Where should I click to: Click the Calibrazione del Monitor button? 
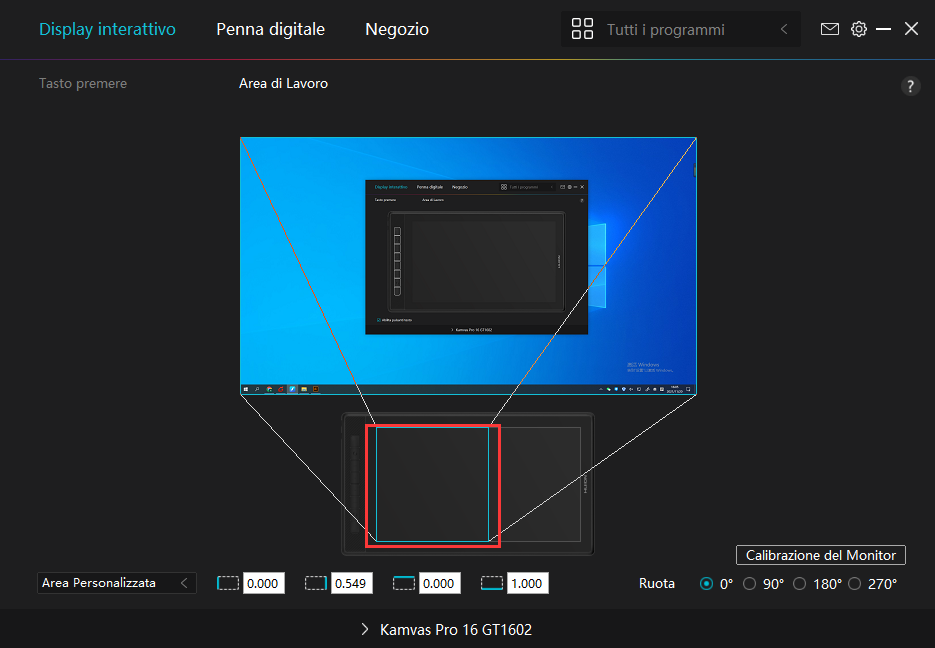[820, 555]
